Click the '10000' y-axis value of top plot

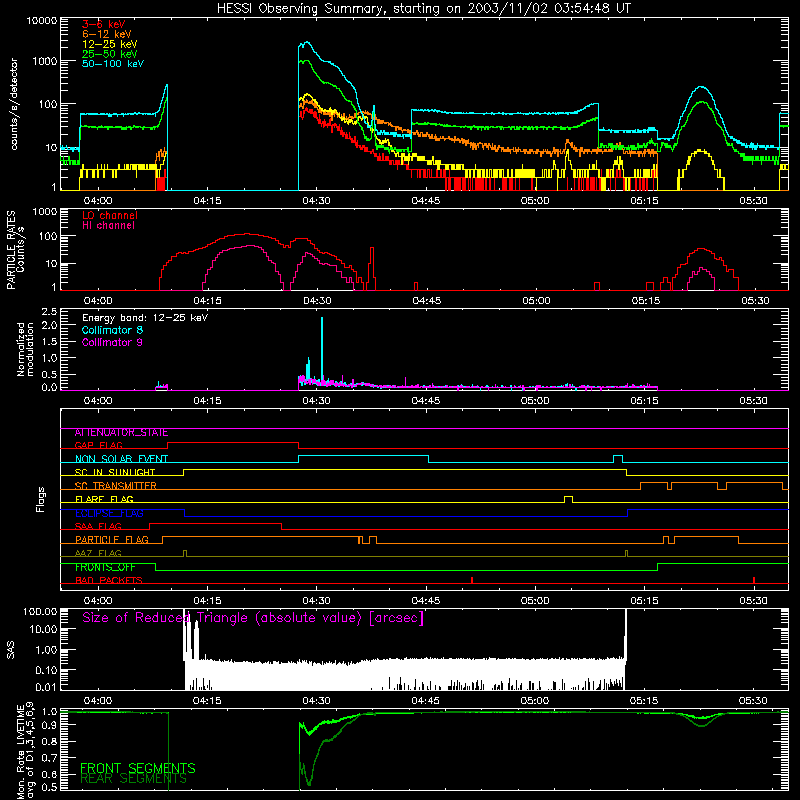[x=42, y=20]
